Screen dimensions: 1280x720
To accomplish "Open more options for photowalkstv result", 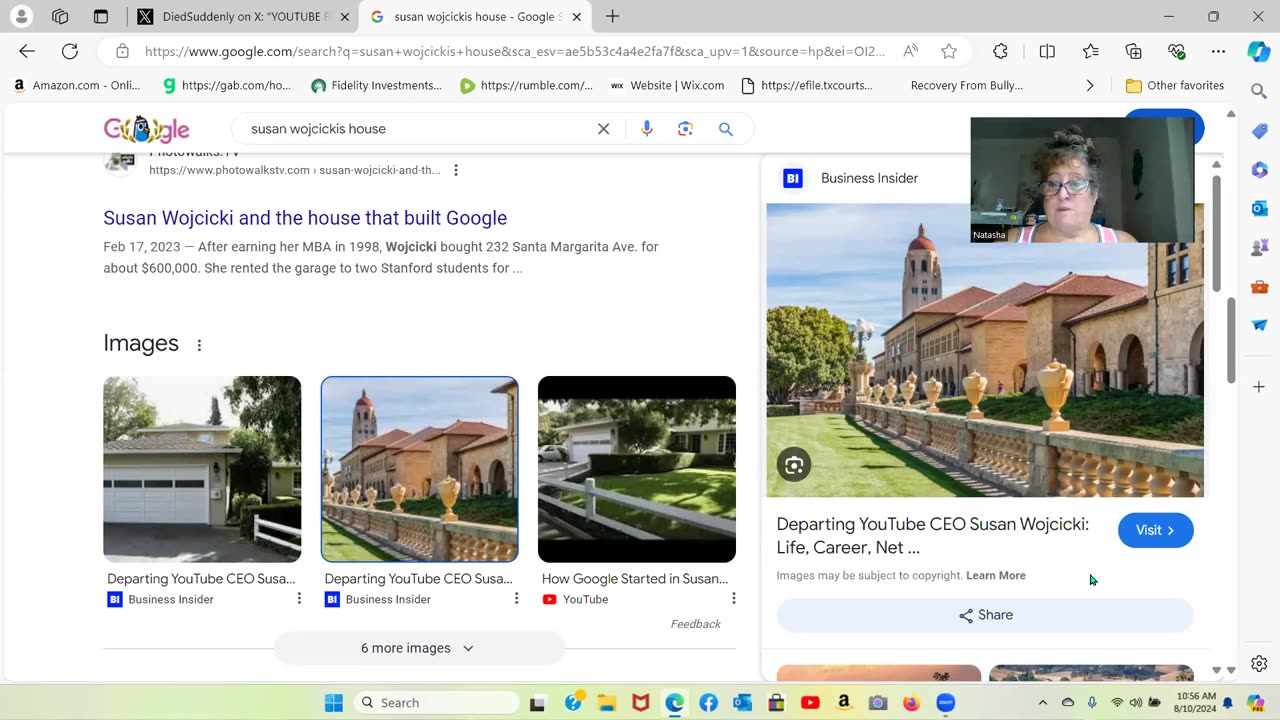I will (x=456, y=170).
